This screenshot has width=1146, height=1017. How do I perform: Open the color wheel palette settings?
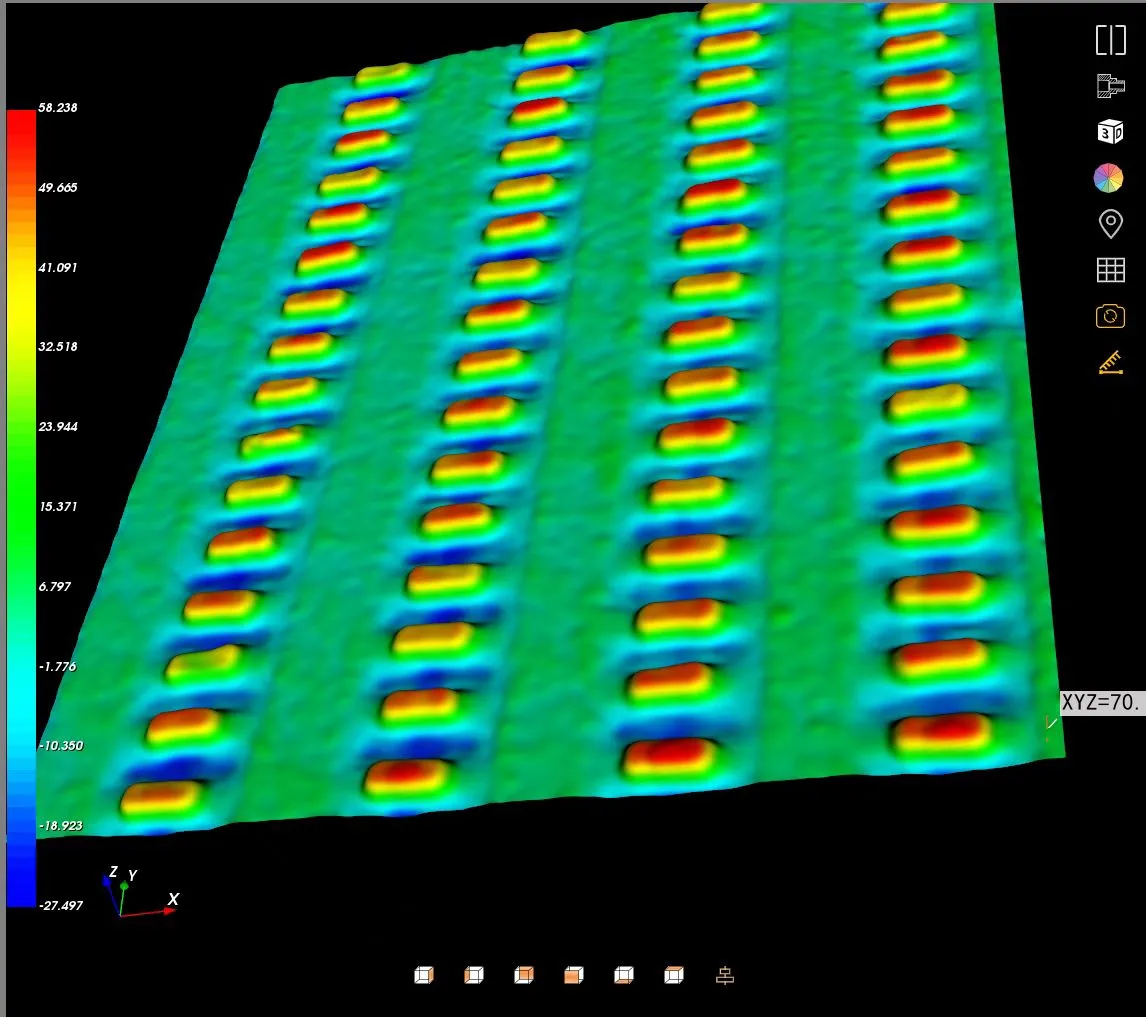[1109, 178]
